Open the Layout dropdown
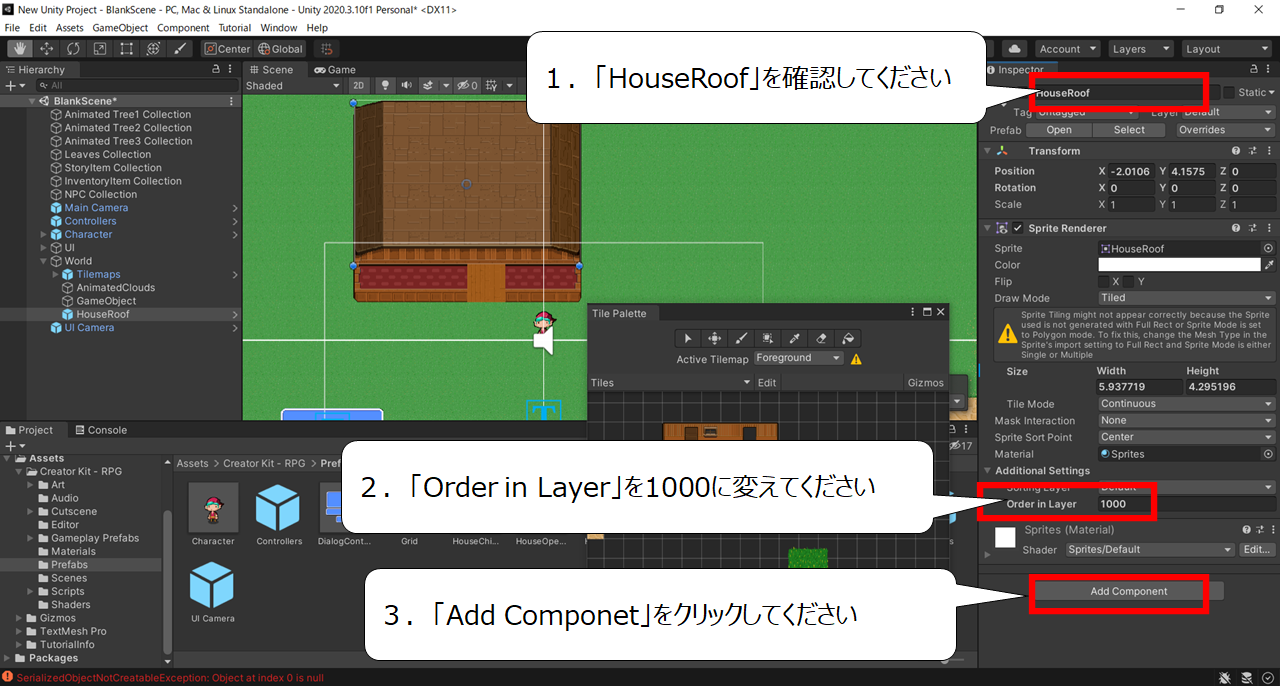The height and width of the screenshot is (686, 1280). (x=1226, y=49)
